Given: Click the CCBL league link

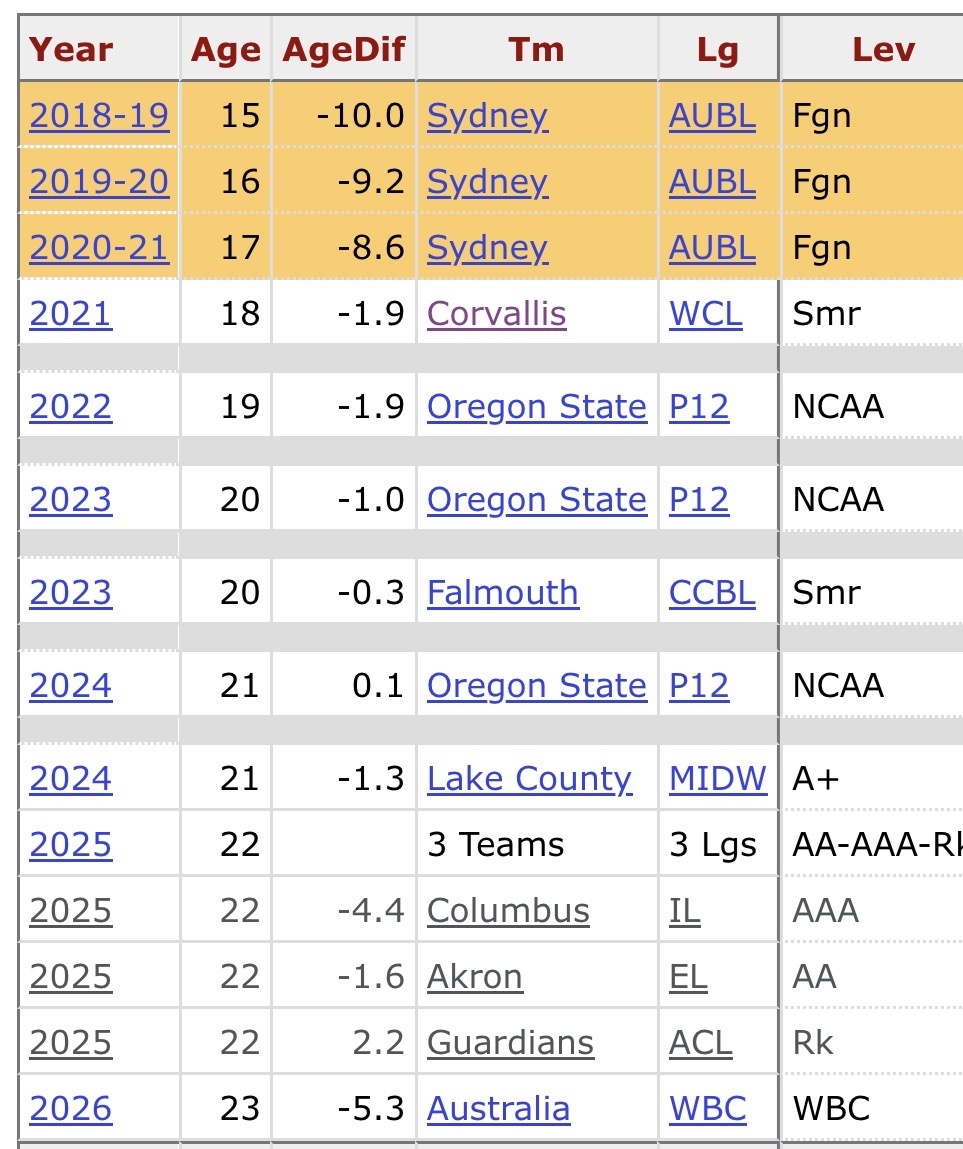Looking at the screenshot, I should 712,593.
